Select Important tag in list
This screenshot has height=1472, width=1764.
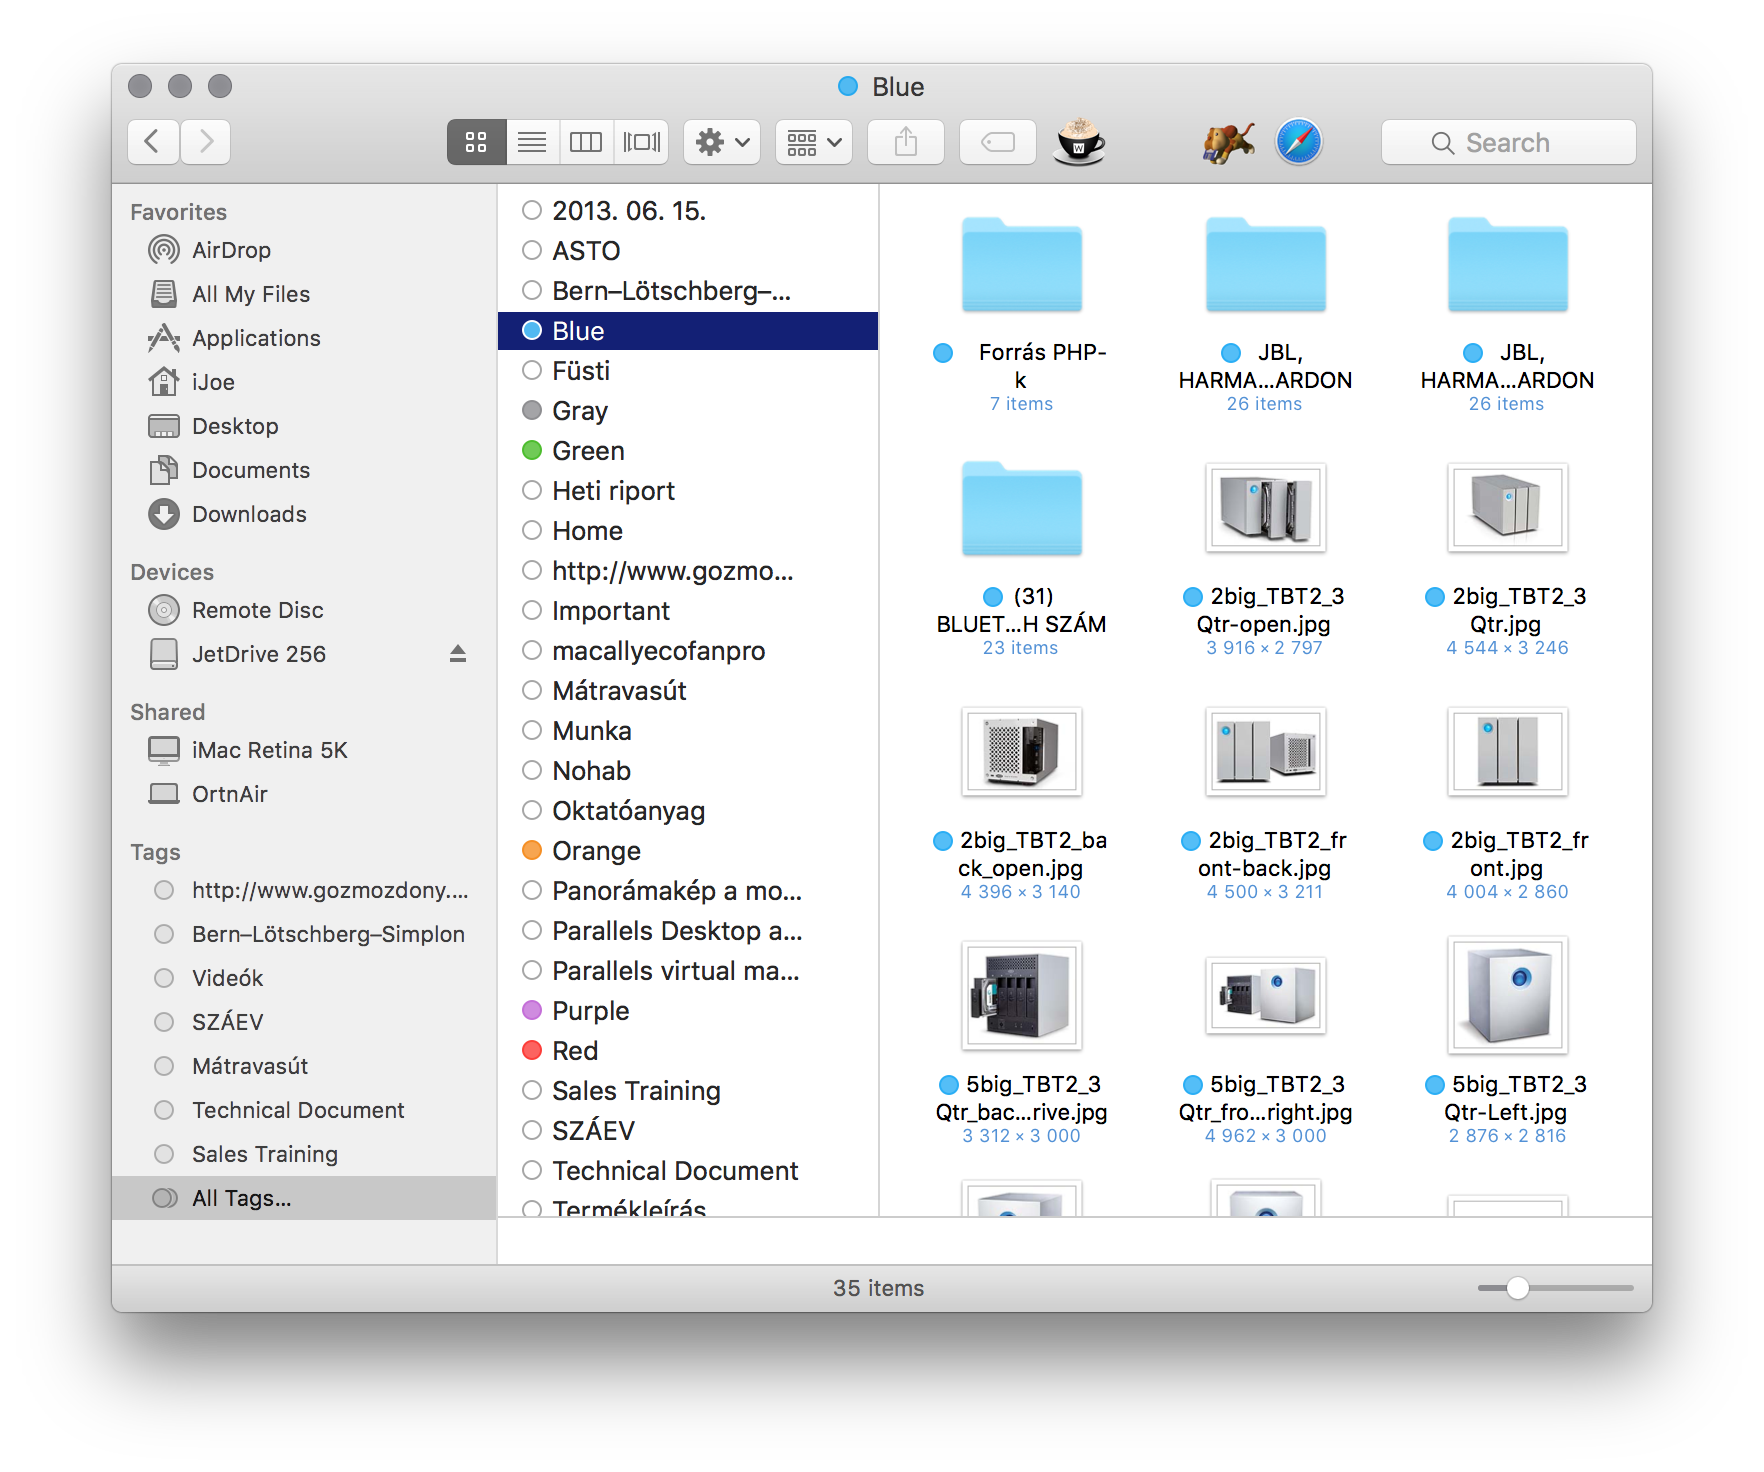688,611
